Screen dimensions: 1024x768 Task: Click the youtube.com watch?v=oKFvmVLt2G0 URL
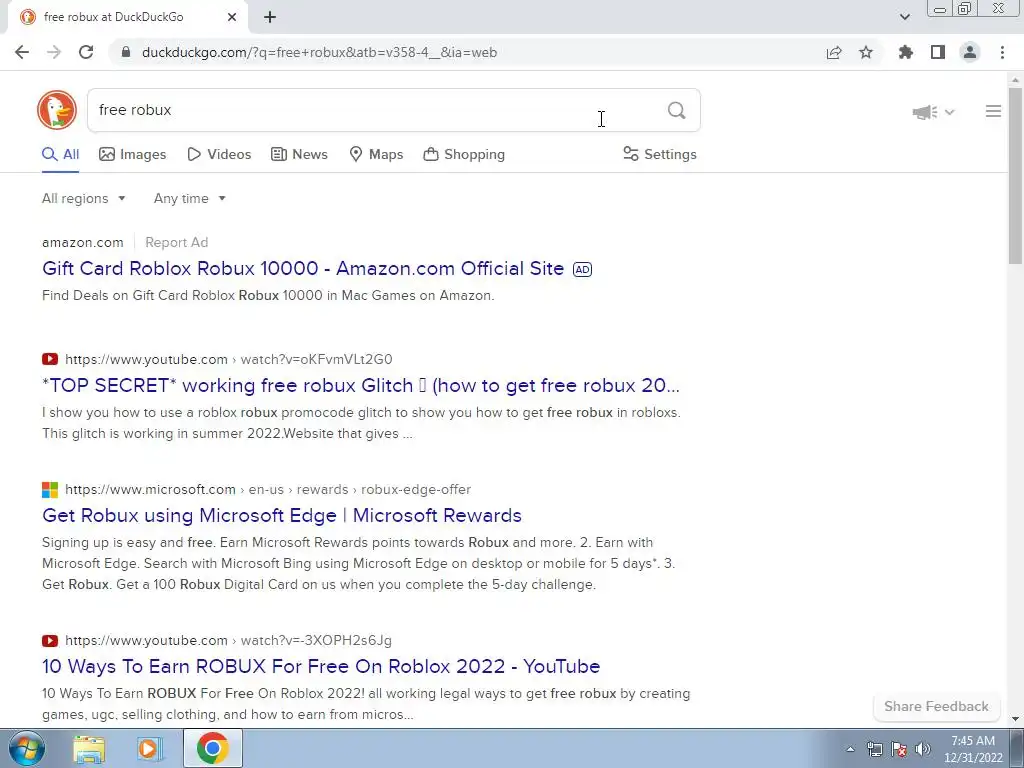(229, 359)
